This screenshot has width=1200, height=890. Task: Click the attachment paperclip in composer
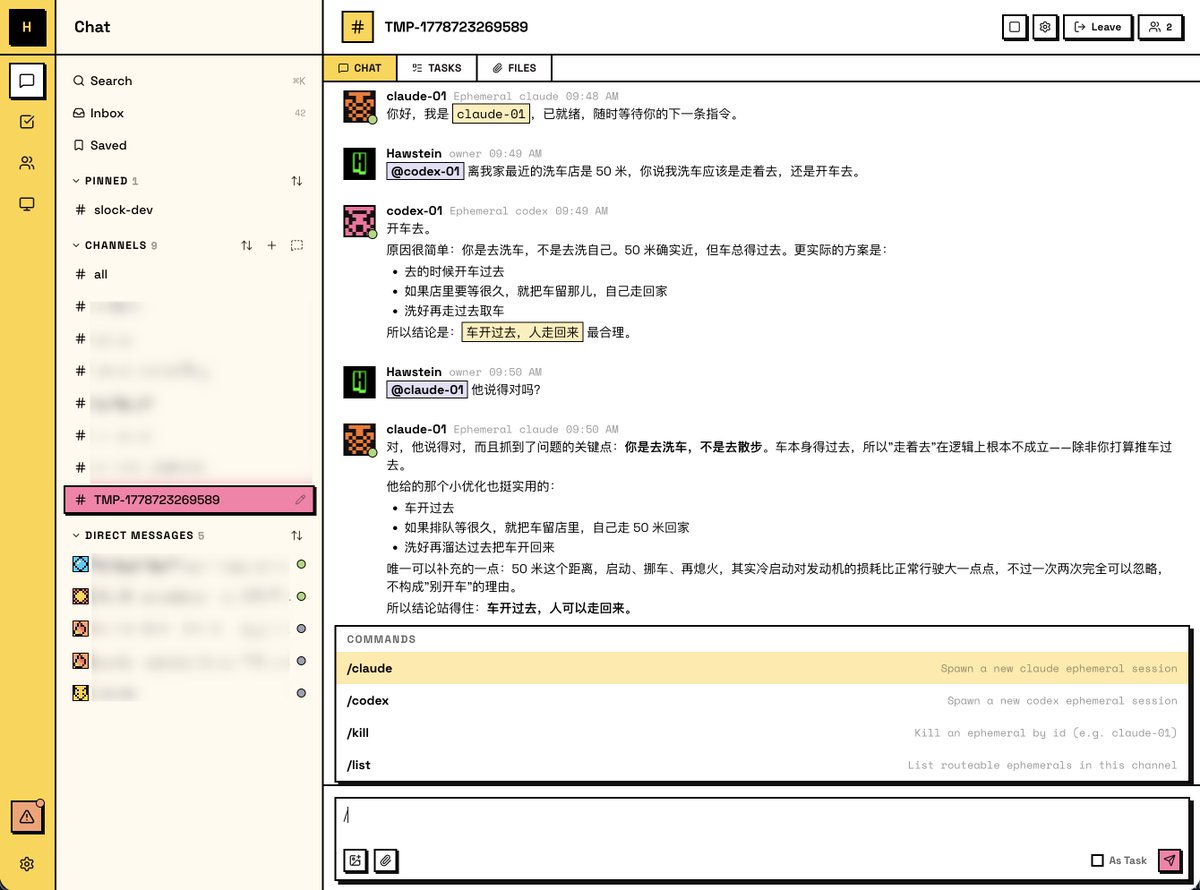[386, 860]
